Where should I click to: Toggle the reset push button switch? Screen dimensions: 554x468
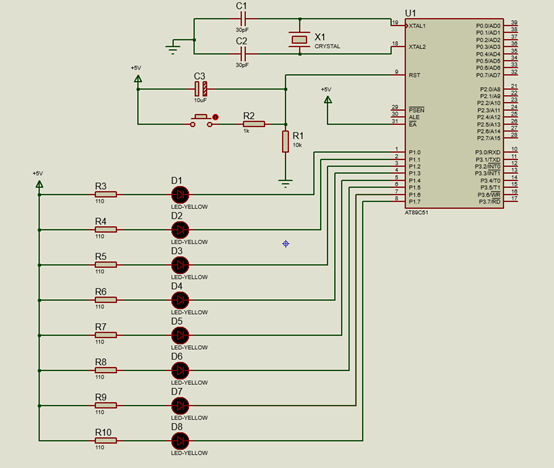(x=201, y=120)
